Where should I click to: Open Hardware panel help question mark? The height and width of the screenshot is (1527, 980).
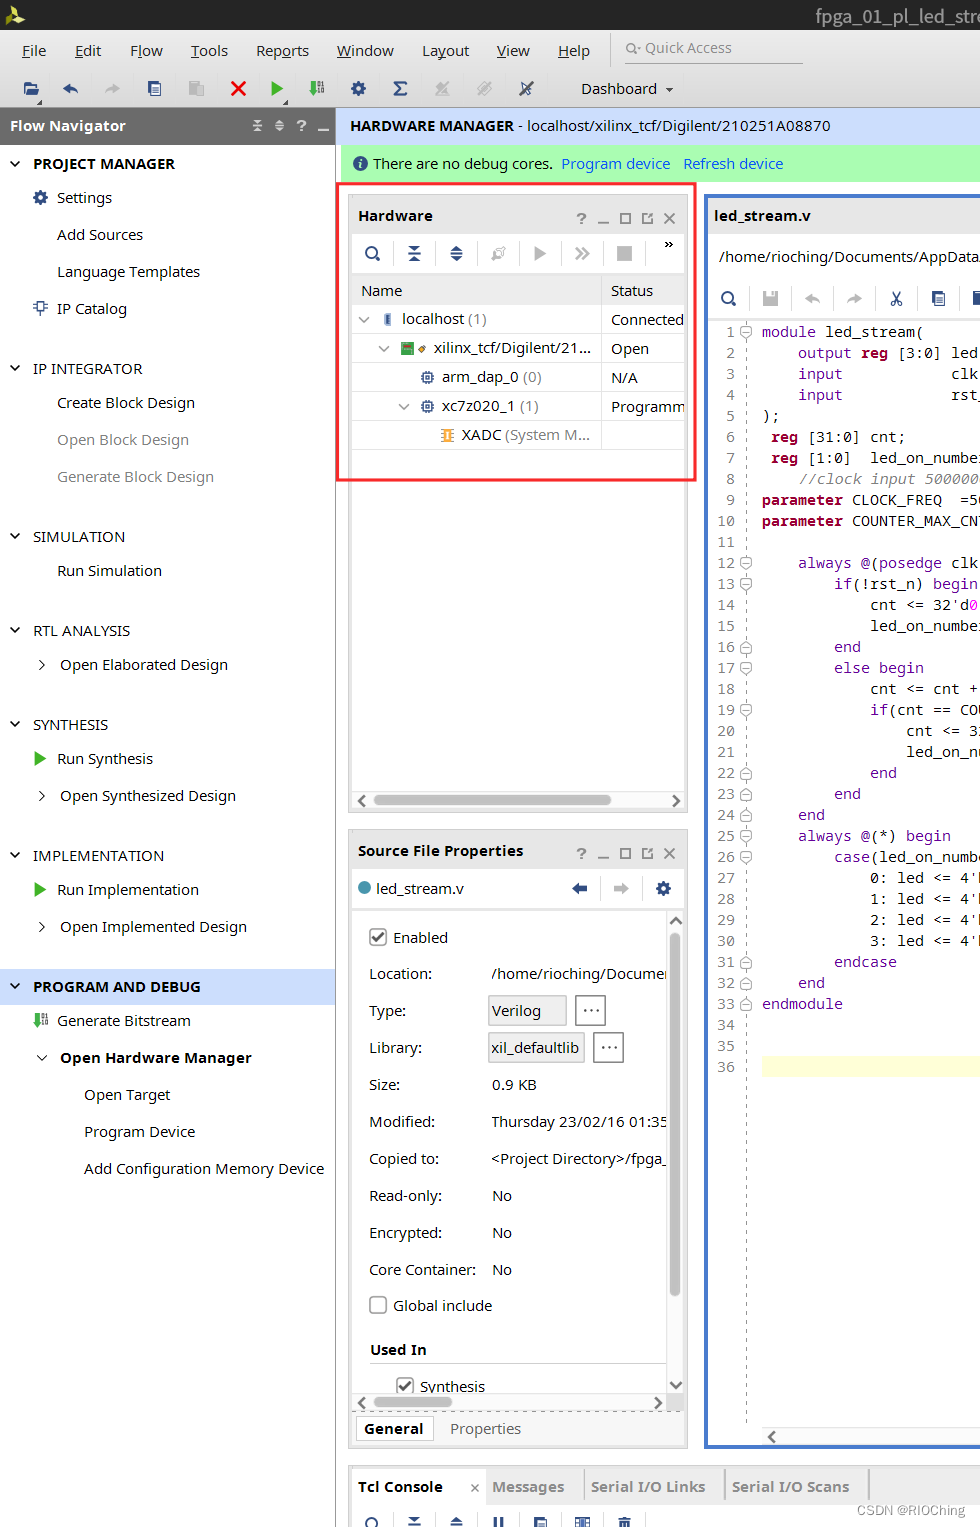click(x=581, y=218)
